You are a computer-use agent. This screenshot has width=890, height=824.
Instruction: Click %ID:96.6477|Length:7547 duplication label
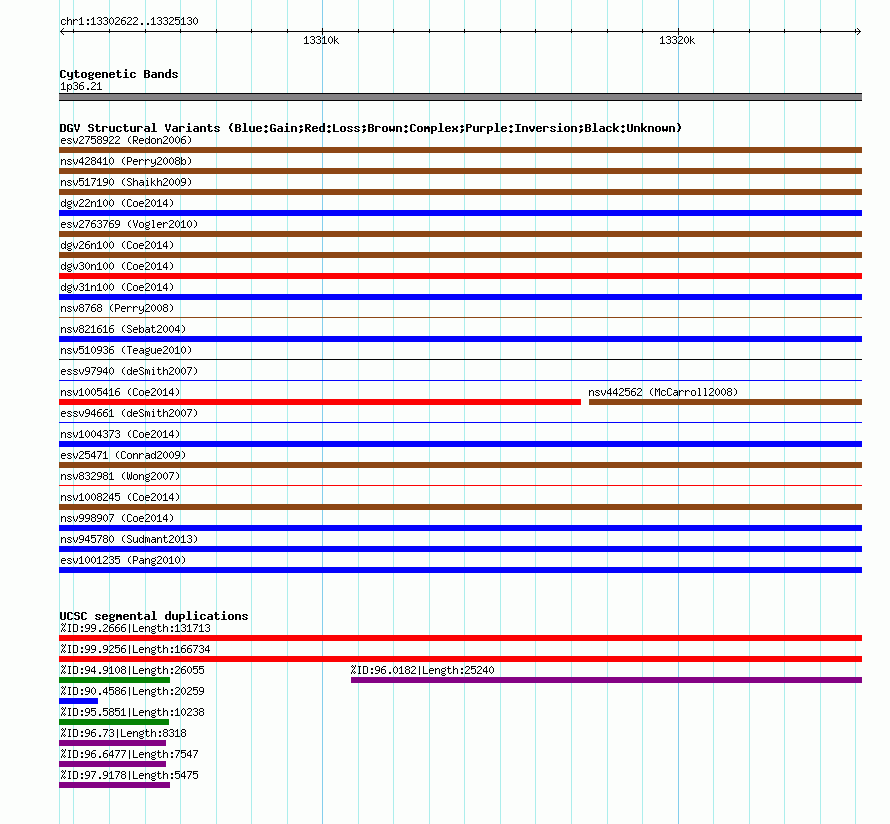129,754
